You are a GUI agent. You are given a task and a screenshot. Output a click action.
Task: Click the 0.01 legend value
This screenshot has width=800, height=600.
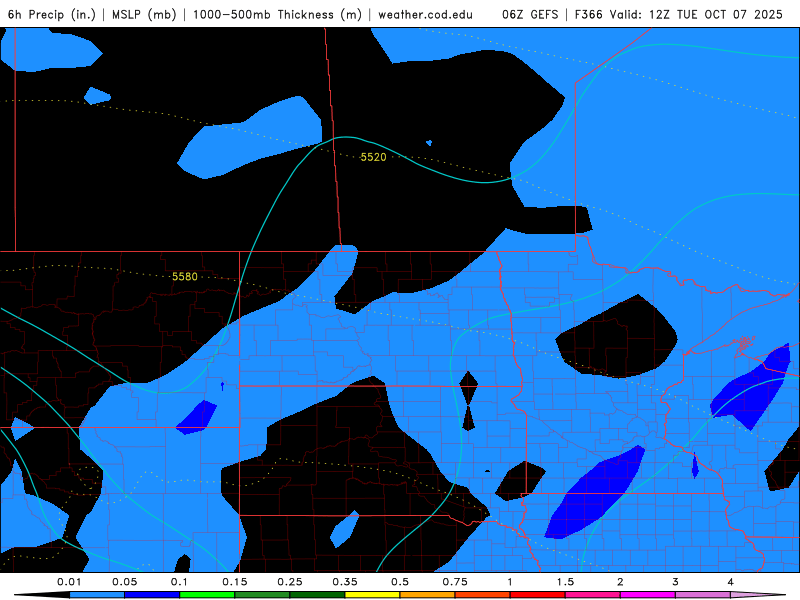coord(69,582)
